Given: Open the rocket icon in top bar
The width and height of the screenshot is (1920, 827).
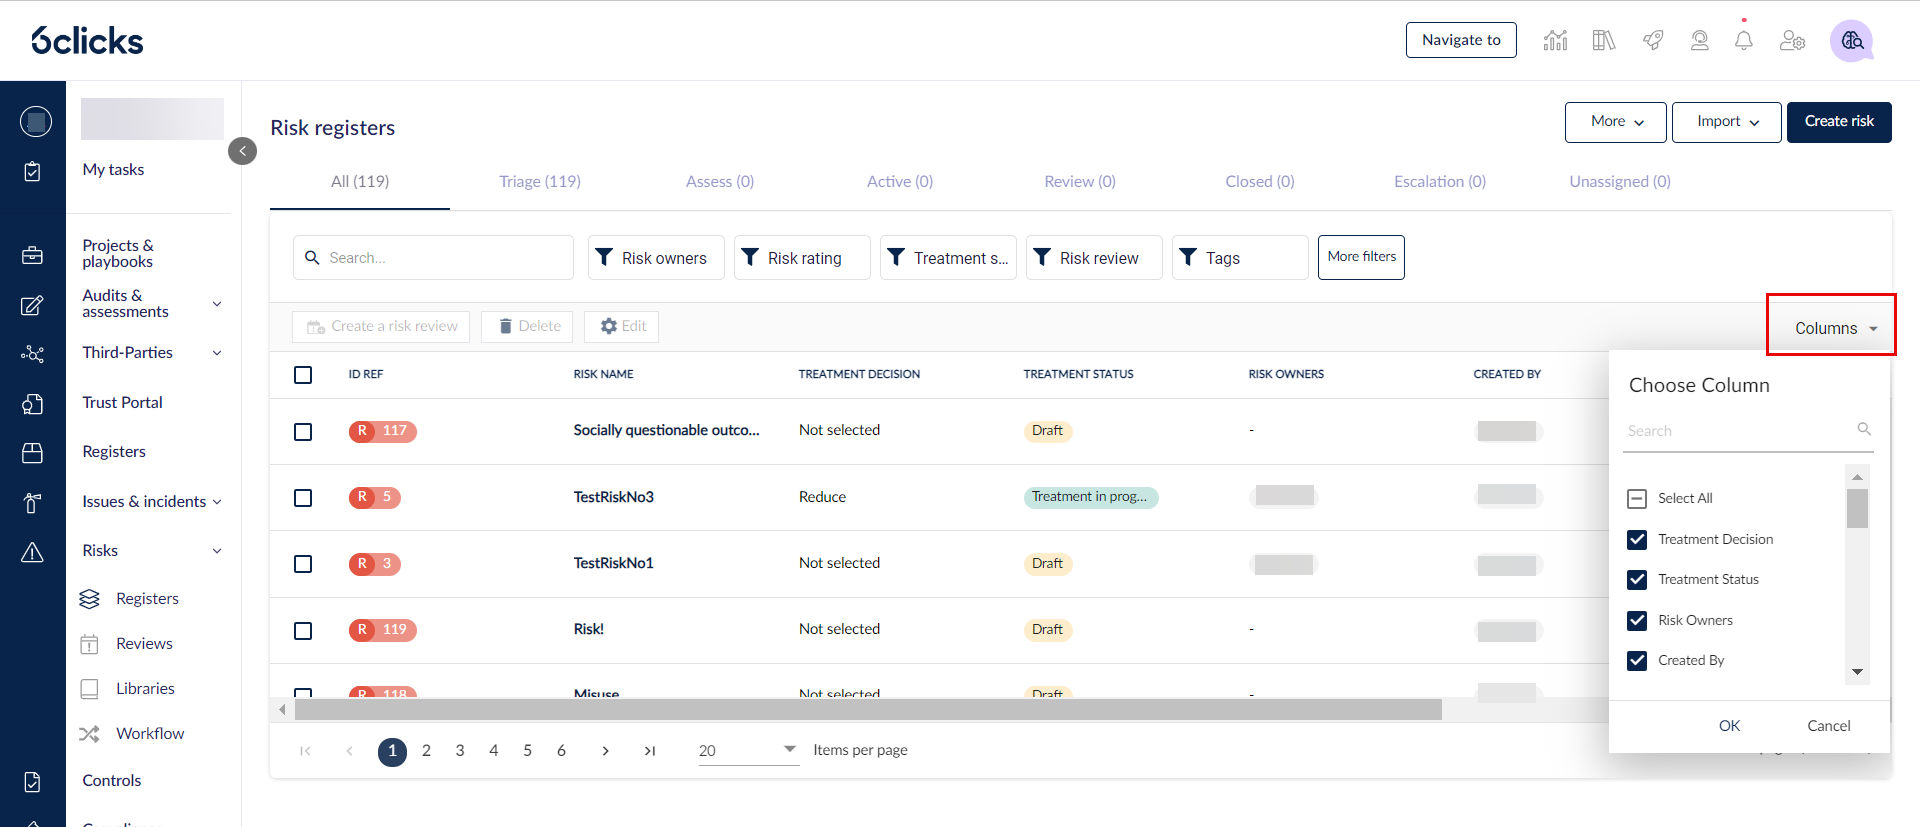Looking at the screenshot, I should click(x=1653, y=40).
